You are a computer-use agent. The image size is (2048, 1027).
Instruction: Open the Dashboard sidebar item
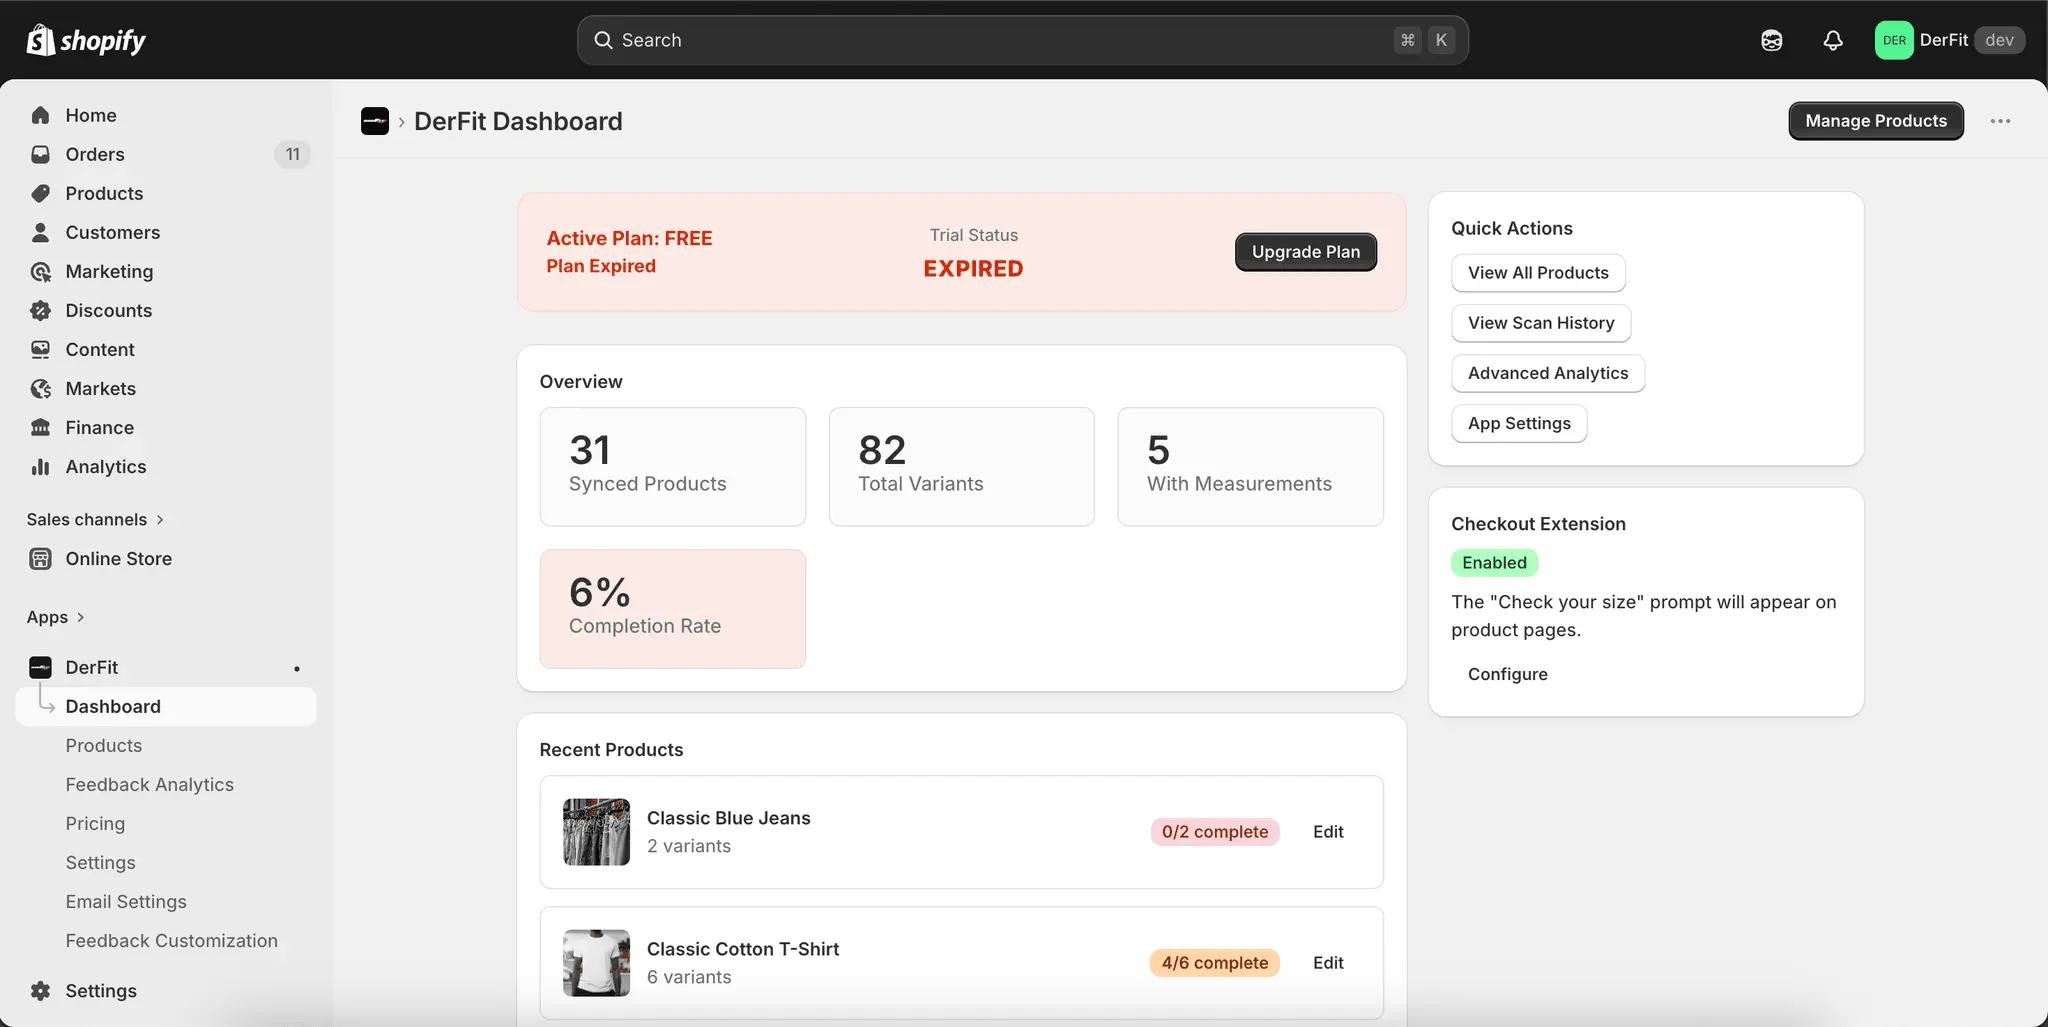tap(166, 706)
